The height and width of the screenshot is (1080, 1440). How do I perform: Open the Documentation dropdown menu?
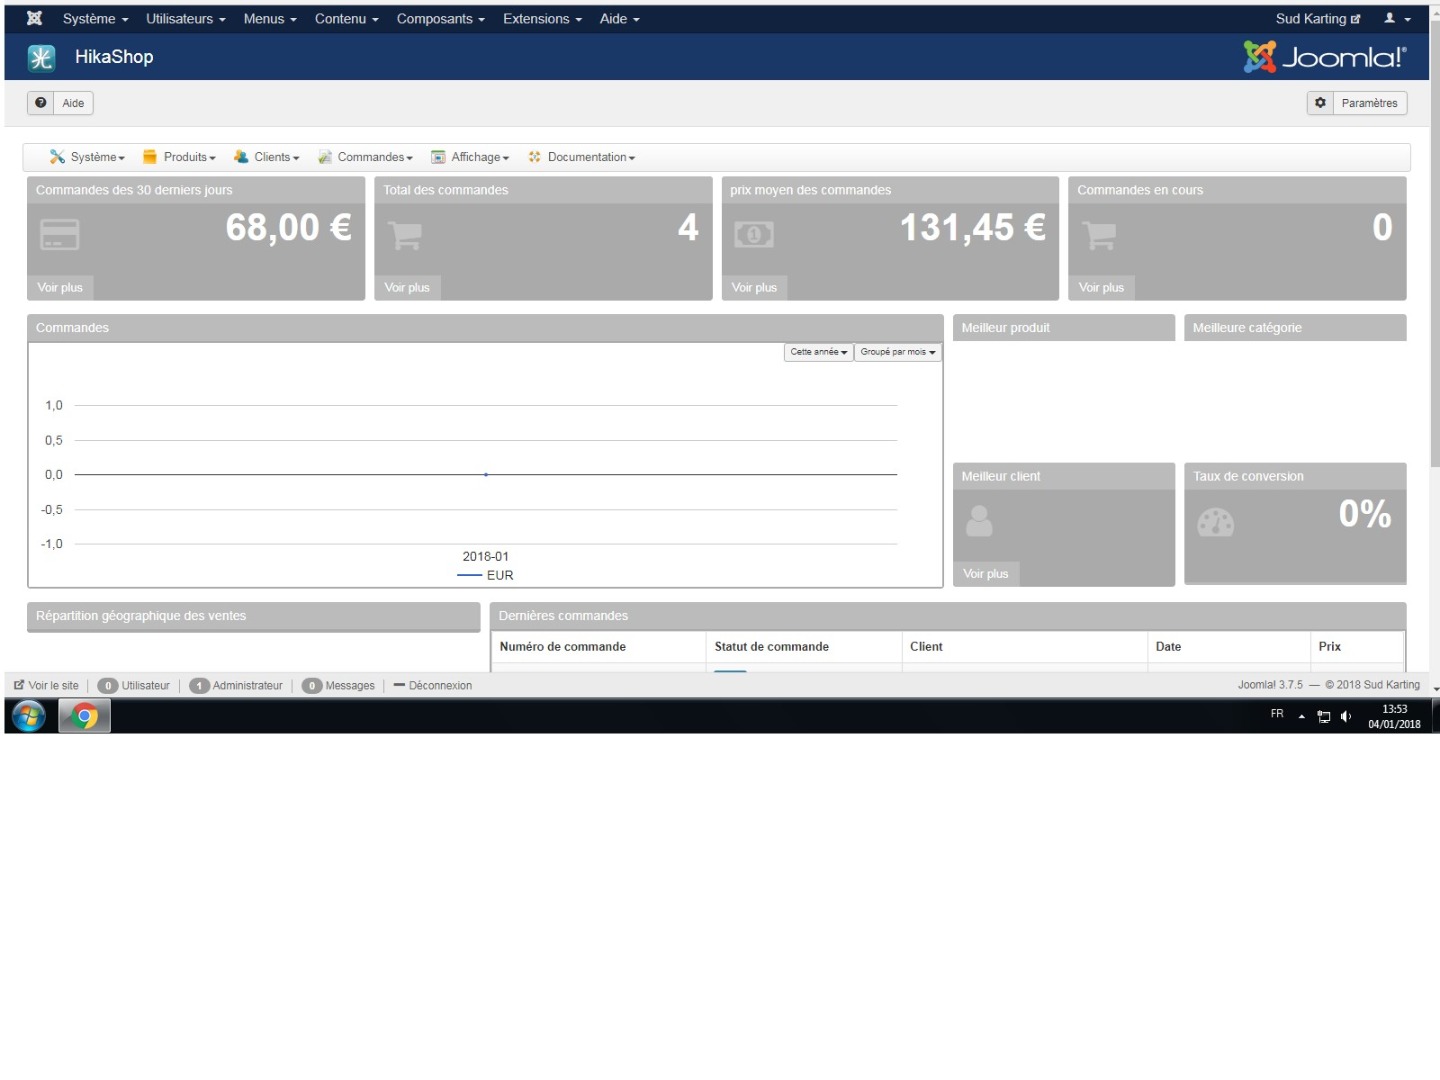point(582,157)
